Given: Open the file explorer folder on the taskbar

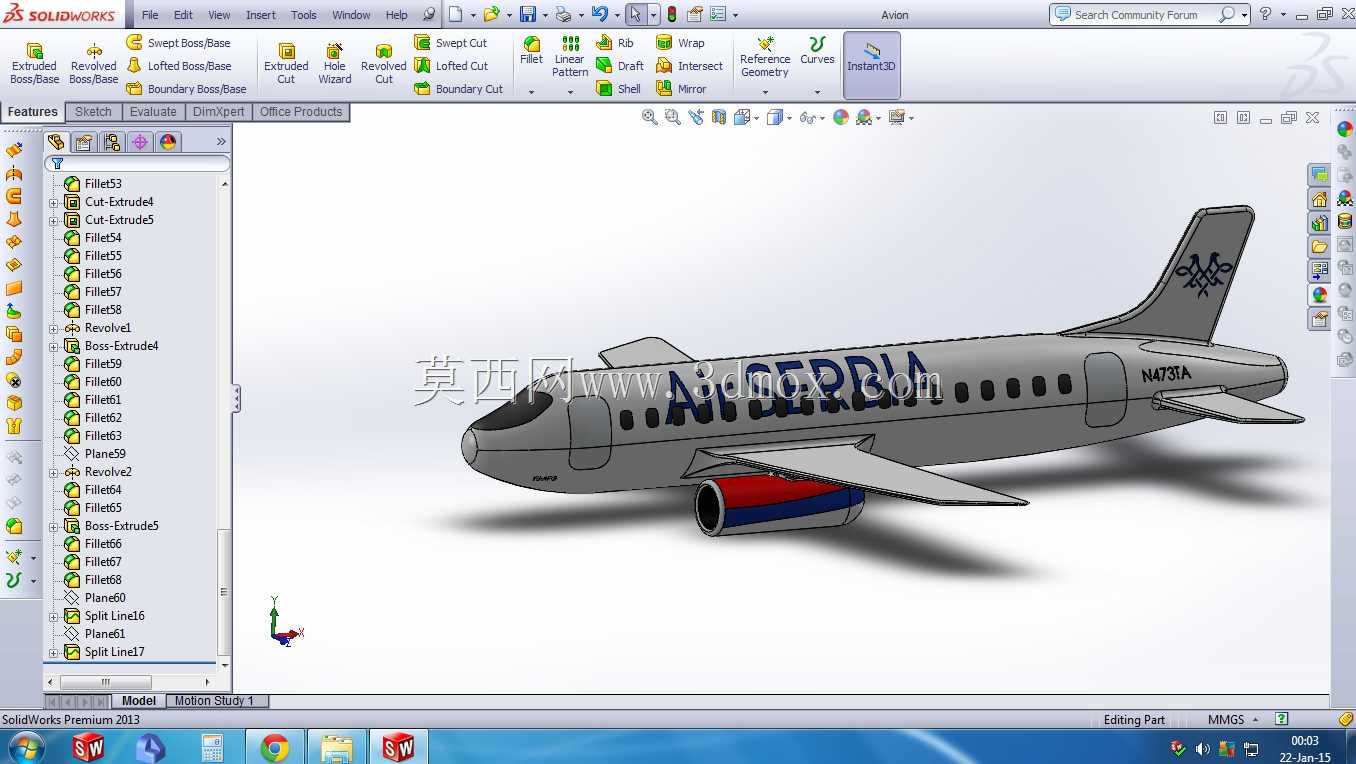Looking at the screenshot, I should coord(337,747).
